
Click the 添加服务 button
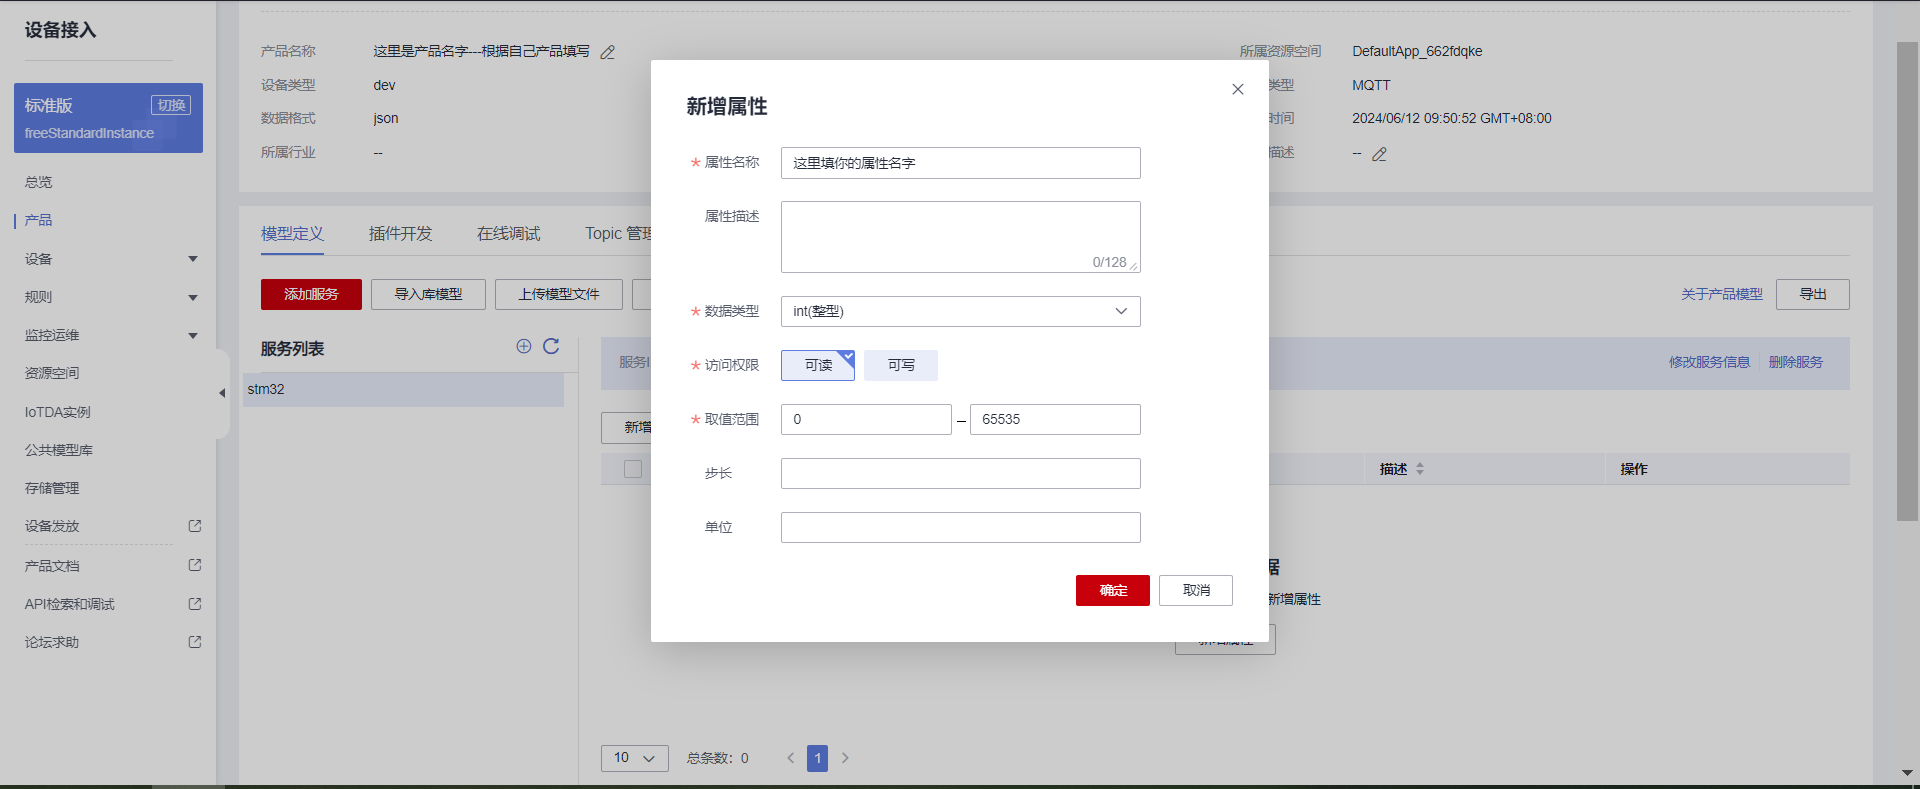tap(311, 294)
